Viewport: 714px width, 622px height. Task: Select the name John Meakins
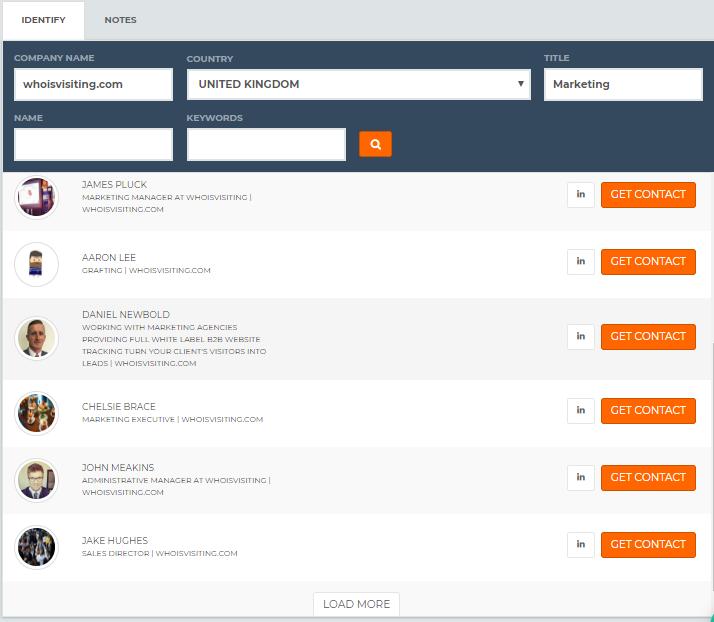point(118,467)
